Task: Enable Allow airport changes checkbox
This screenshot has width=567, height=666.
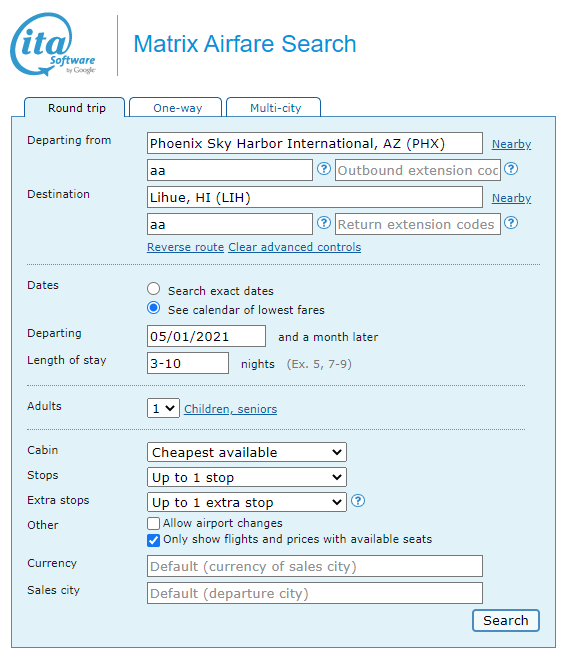Action: (153, 523)
